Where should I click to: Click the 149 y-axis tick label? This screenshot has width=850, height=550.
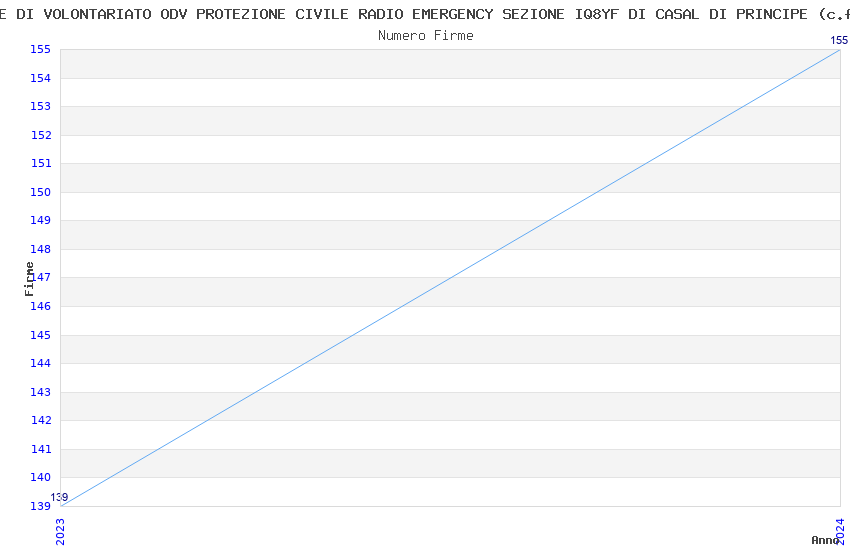click(41, 220)
